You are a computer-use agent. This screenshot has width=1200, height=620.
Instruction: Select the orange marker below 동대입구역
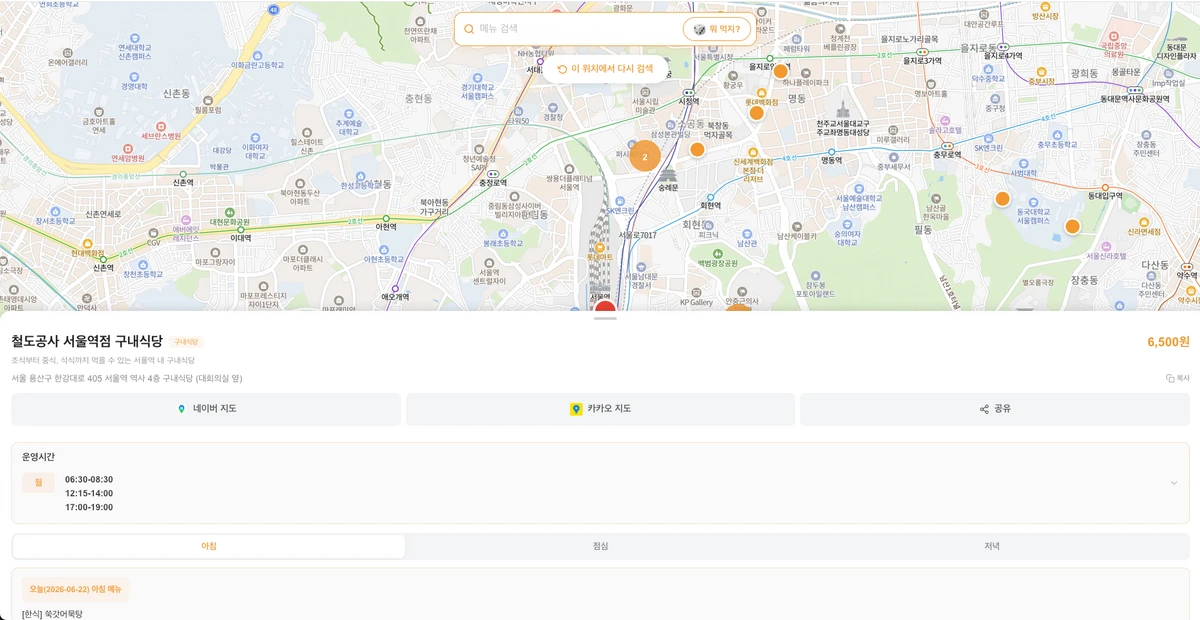coord(1072,227)
